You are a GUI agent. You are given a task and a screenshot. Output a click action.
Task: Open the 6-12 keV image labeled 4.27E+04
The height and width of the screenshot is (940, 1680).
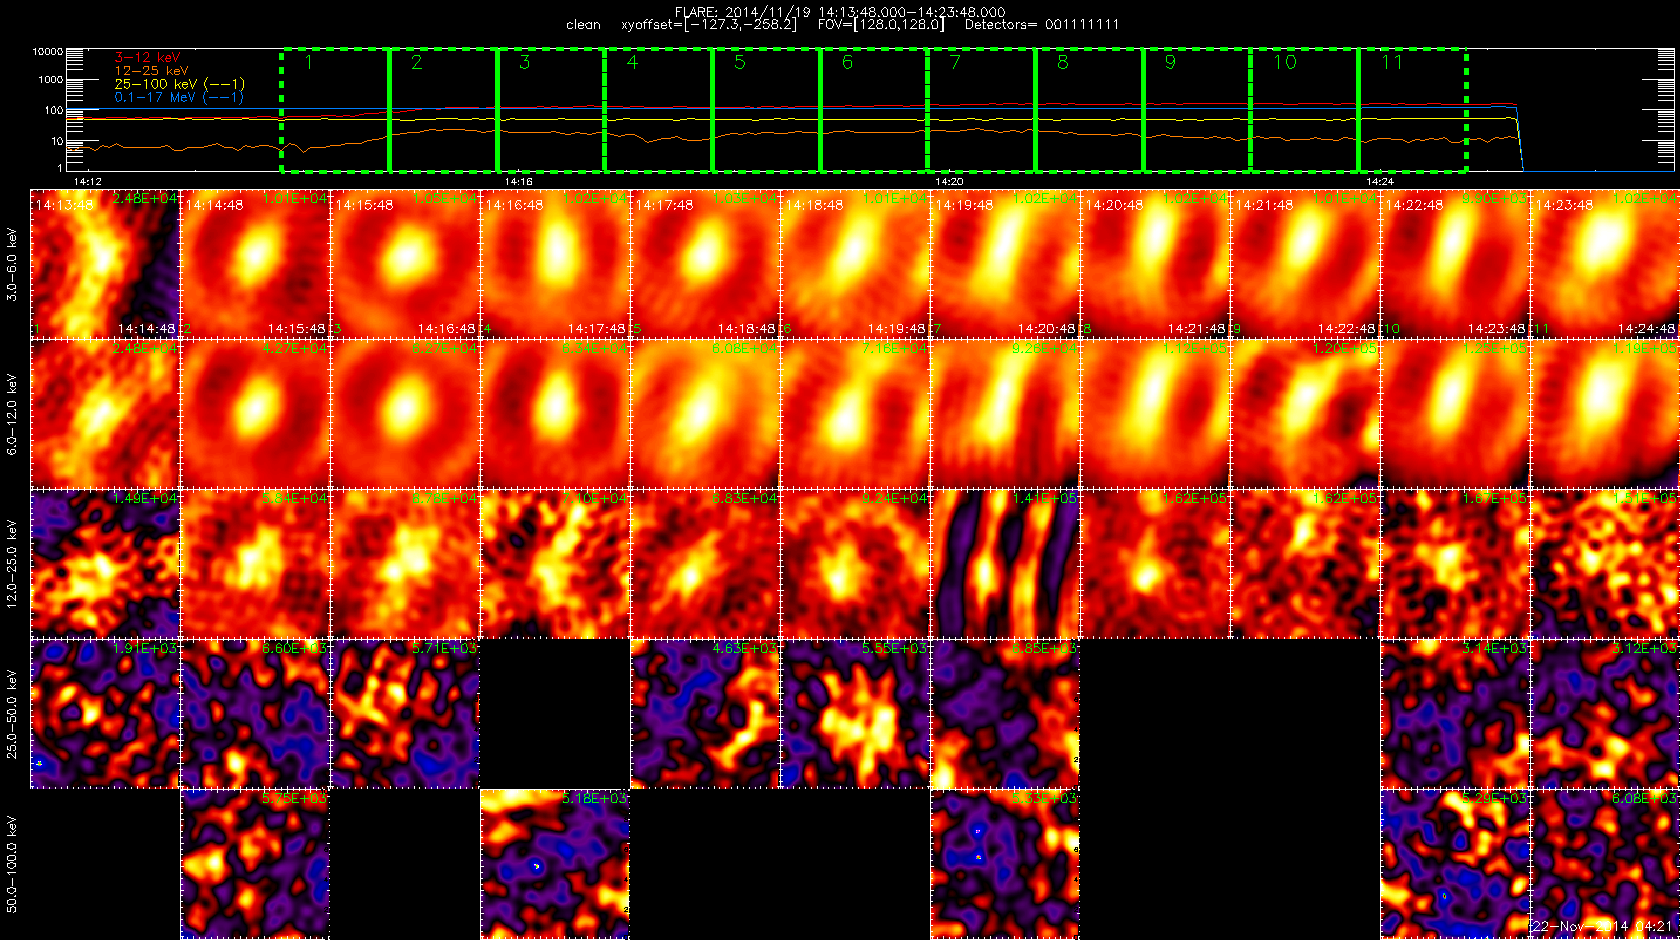tap(255, 414)
